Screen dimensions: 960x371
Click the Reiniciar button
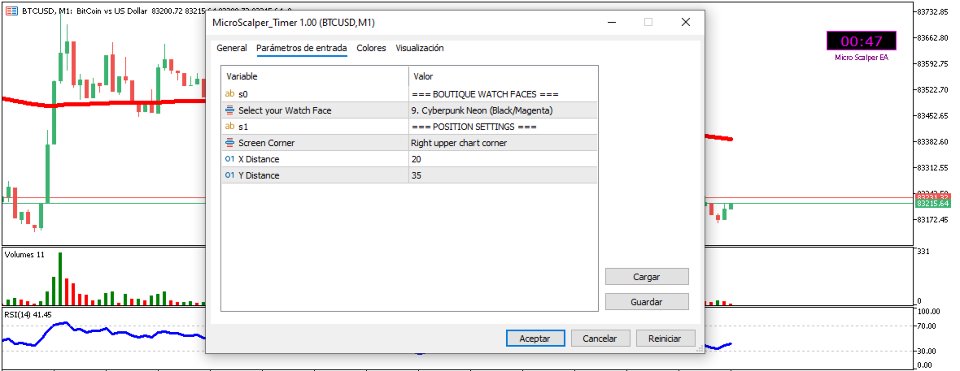click(665, 338)
